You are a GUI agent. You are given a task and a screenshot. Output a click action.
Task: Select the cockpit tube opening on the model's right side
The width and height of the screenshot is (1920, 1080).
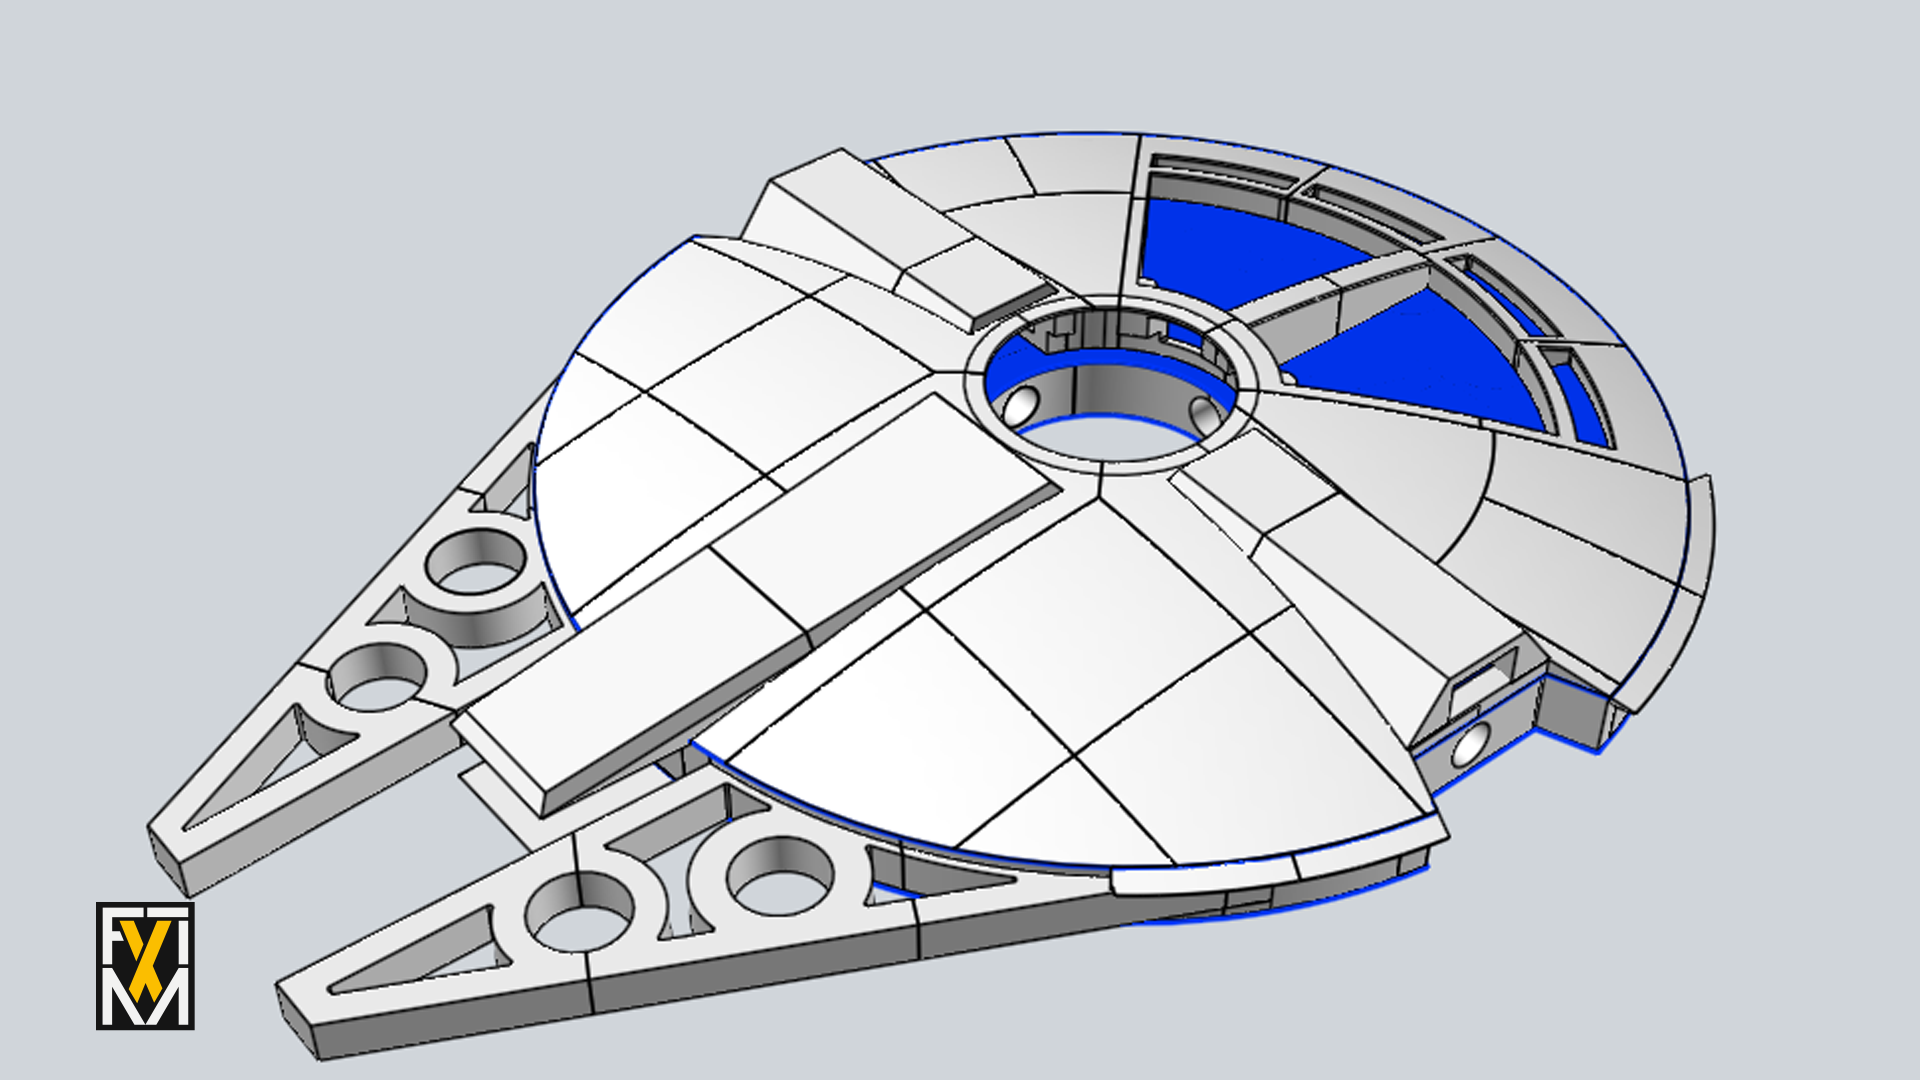(1469, 745)
